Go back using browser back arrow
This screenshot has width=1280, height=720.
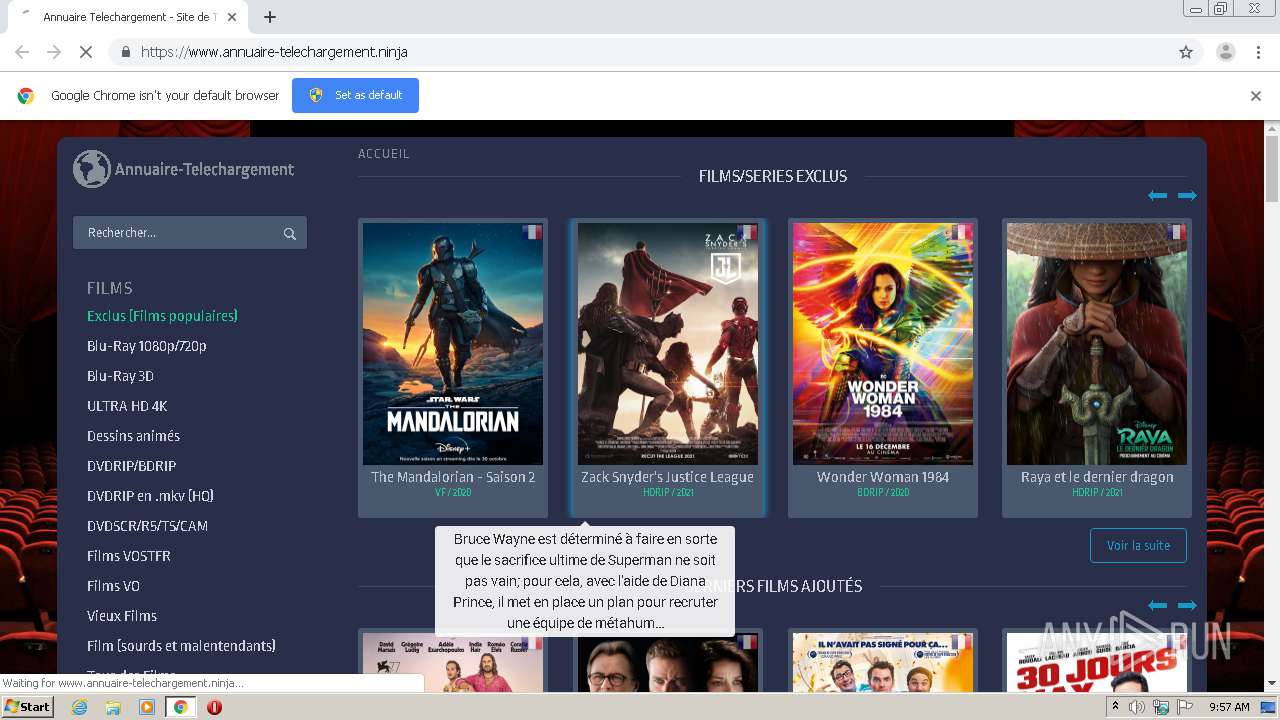point(22,52)
